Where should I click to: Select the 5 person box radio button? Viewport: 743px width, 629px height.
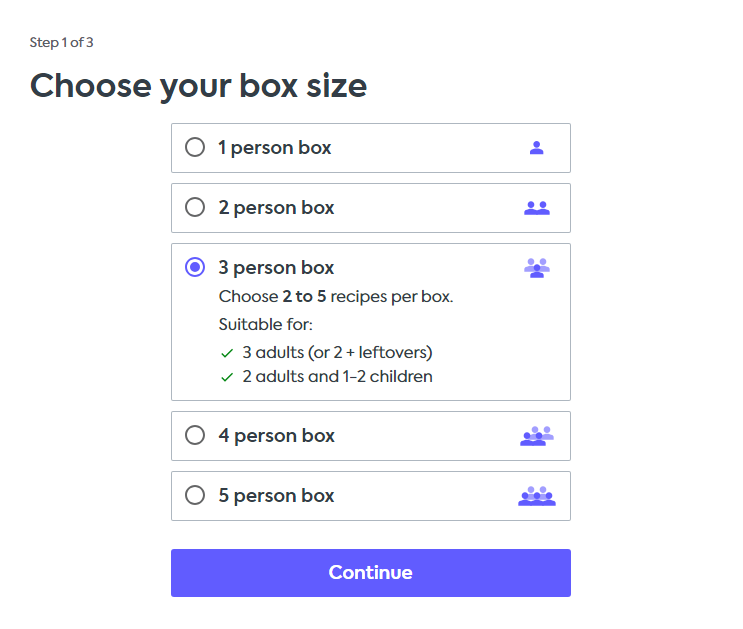pyautogui.click(x=195, y=495)
